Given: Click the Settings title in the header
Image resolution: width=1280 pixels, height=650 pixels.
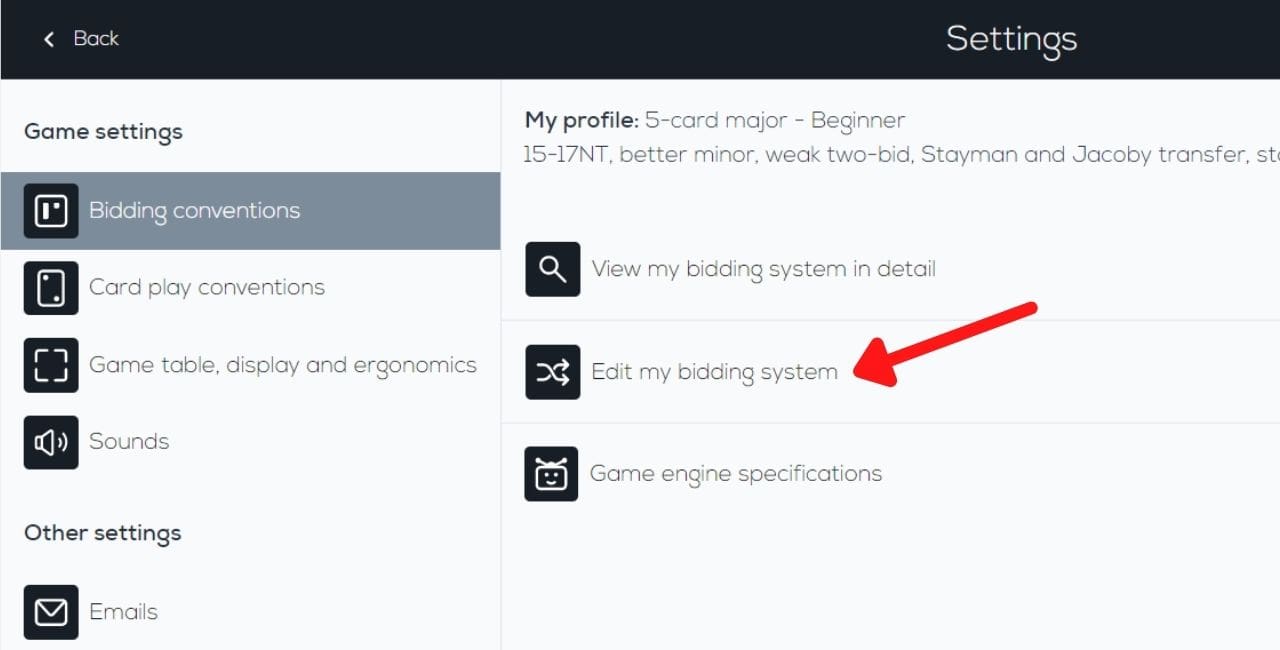Looking at the screenshot, I should (x=1011, y=39).
